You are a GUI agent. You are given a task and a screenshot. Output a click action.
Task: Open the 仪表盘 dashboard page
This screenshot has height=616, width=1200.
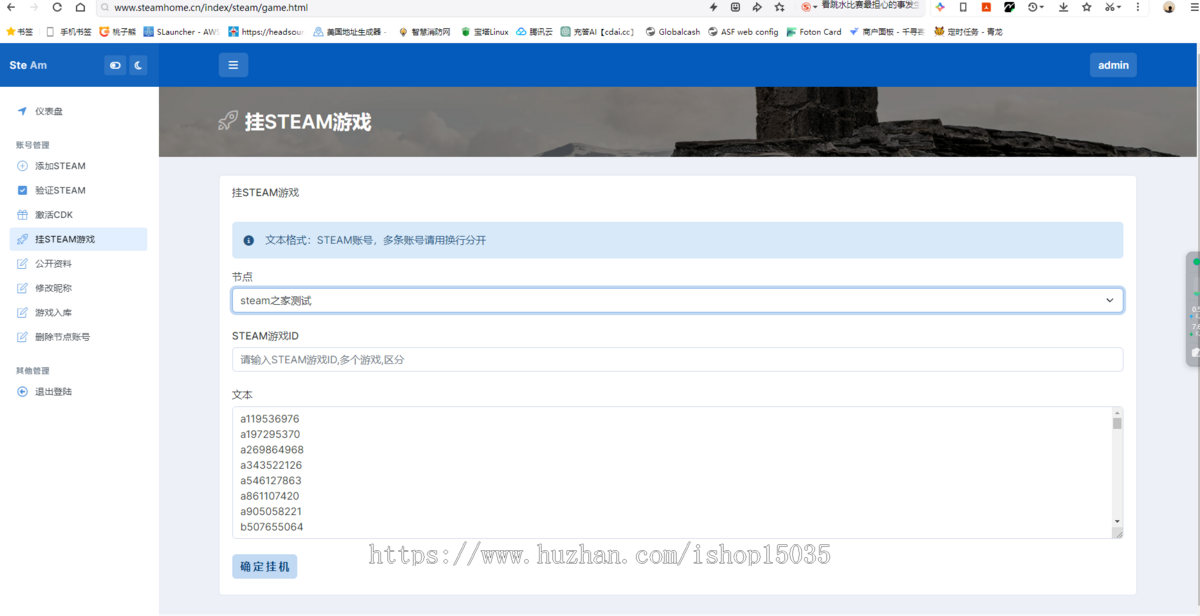click(79, 111)
